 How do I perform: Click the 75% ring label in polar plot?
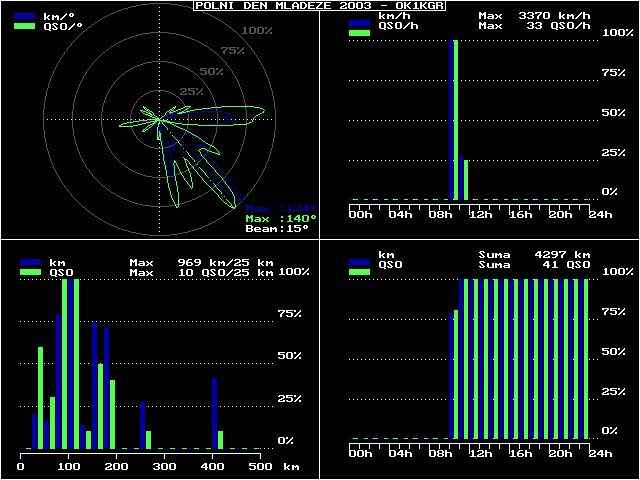coord(232,51)
